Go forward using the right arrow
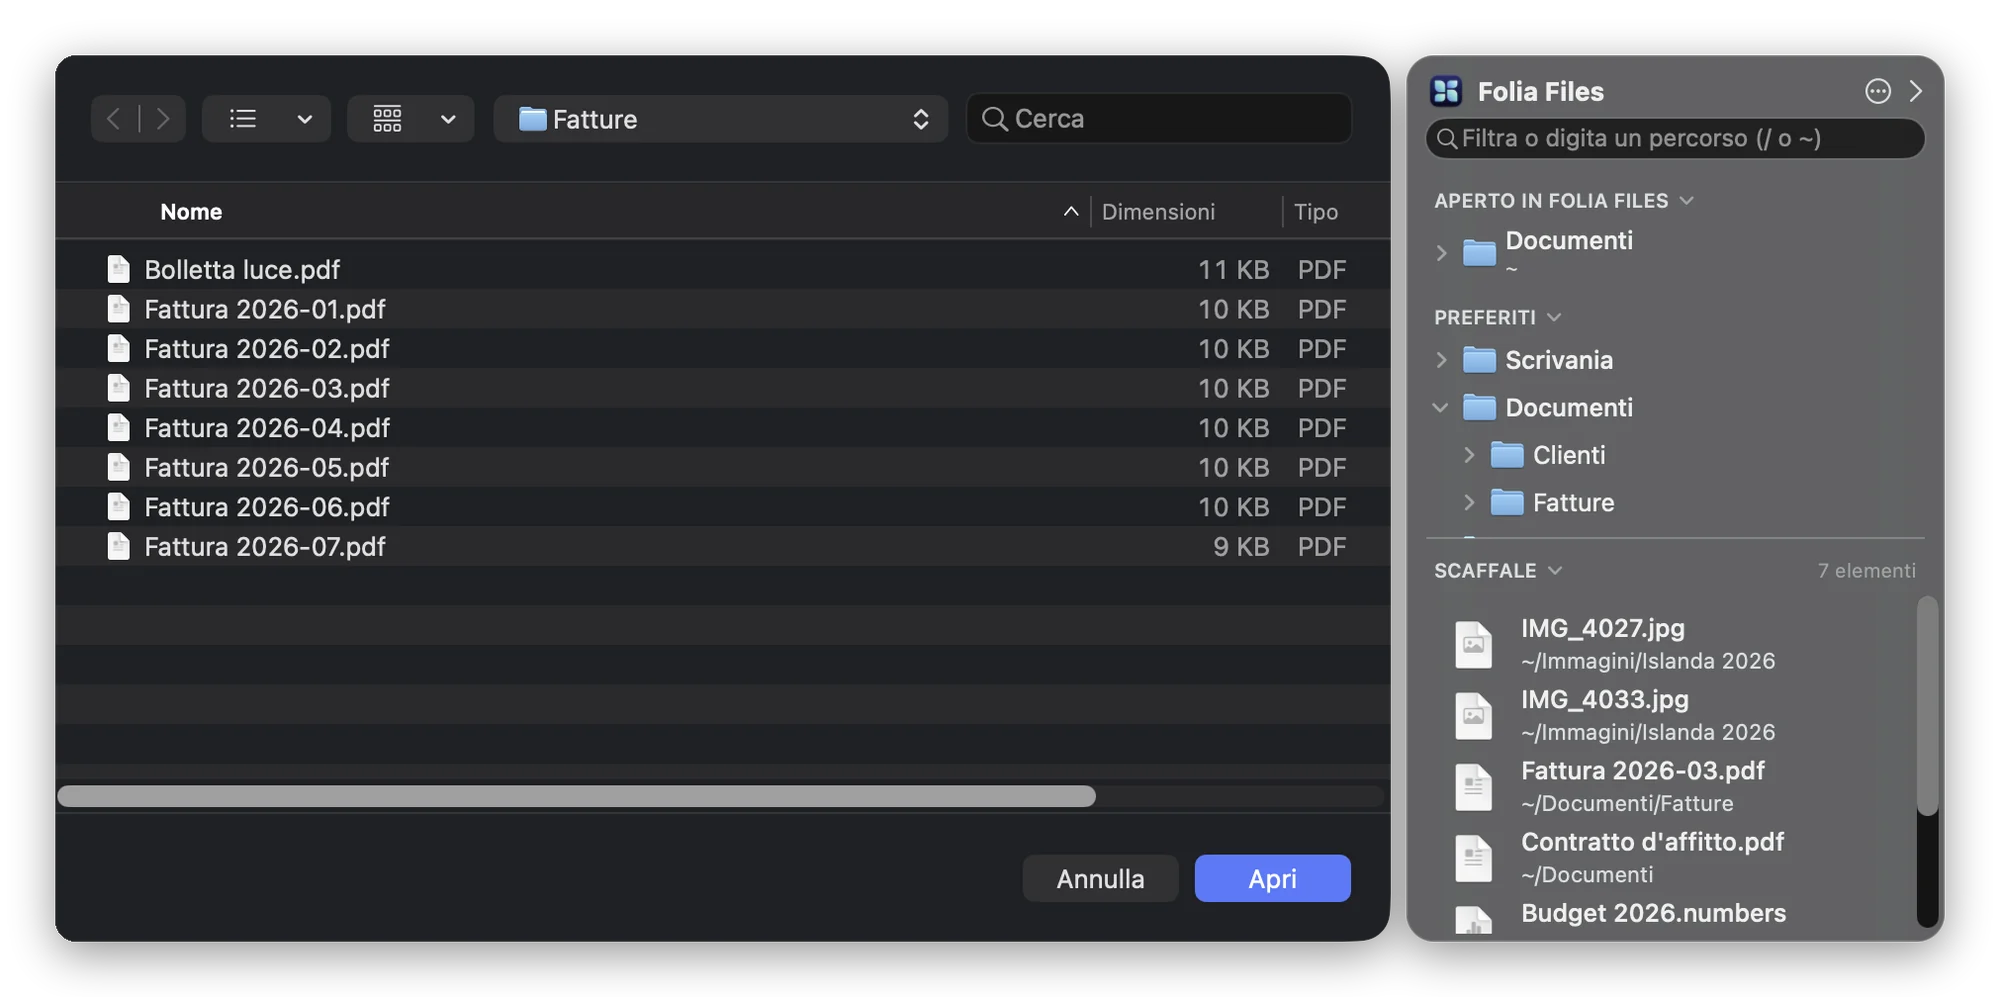Viewport: 2000px width, 997px height. 163,119
